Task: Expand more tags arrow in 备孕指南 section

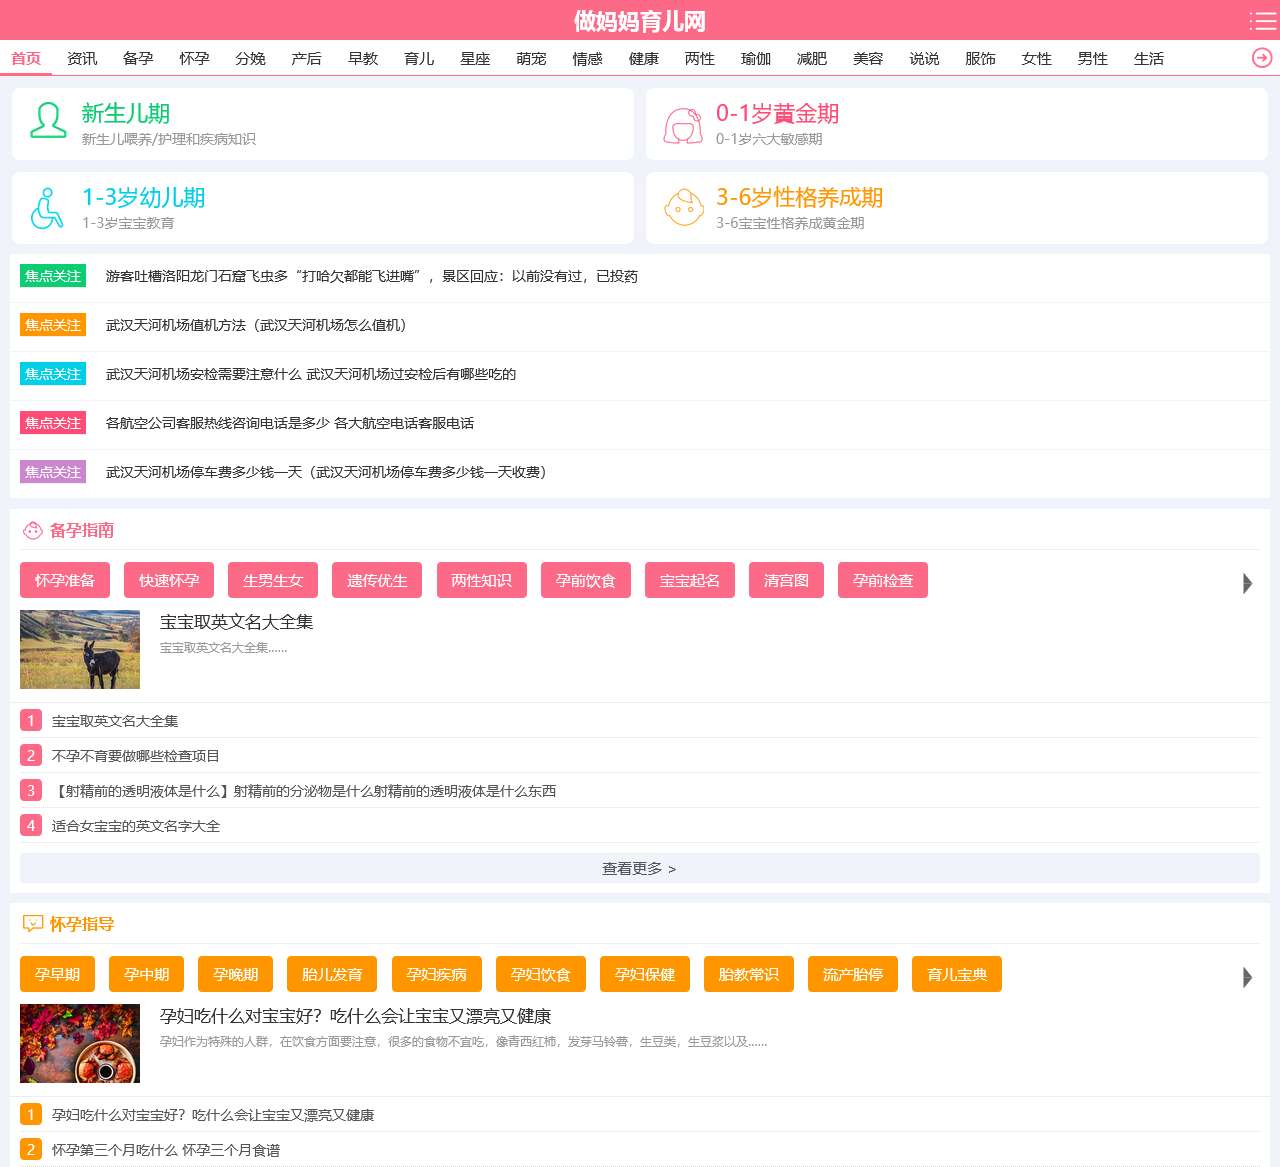Action: tap(1247, 583)
